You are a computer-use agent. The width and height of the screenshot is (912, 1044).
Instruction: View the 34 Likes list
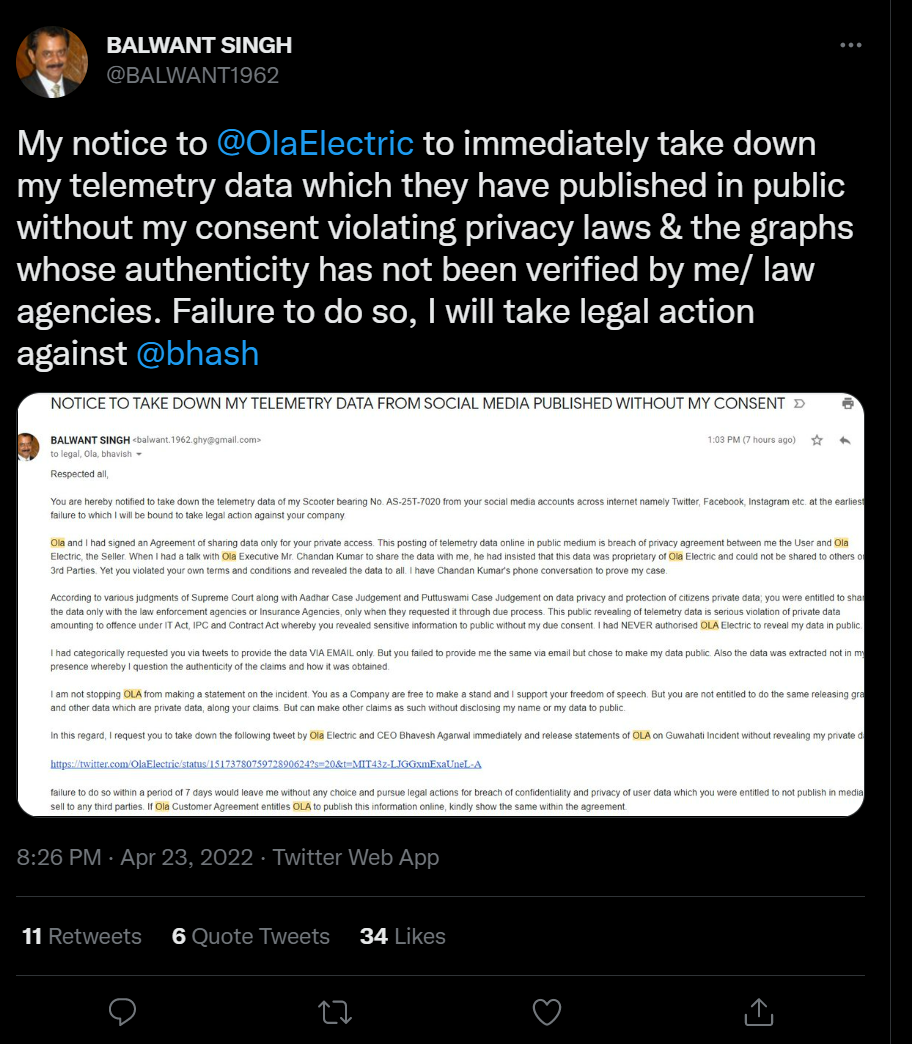point(403,936)
